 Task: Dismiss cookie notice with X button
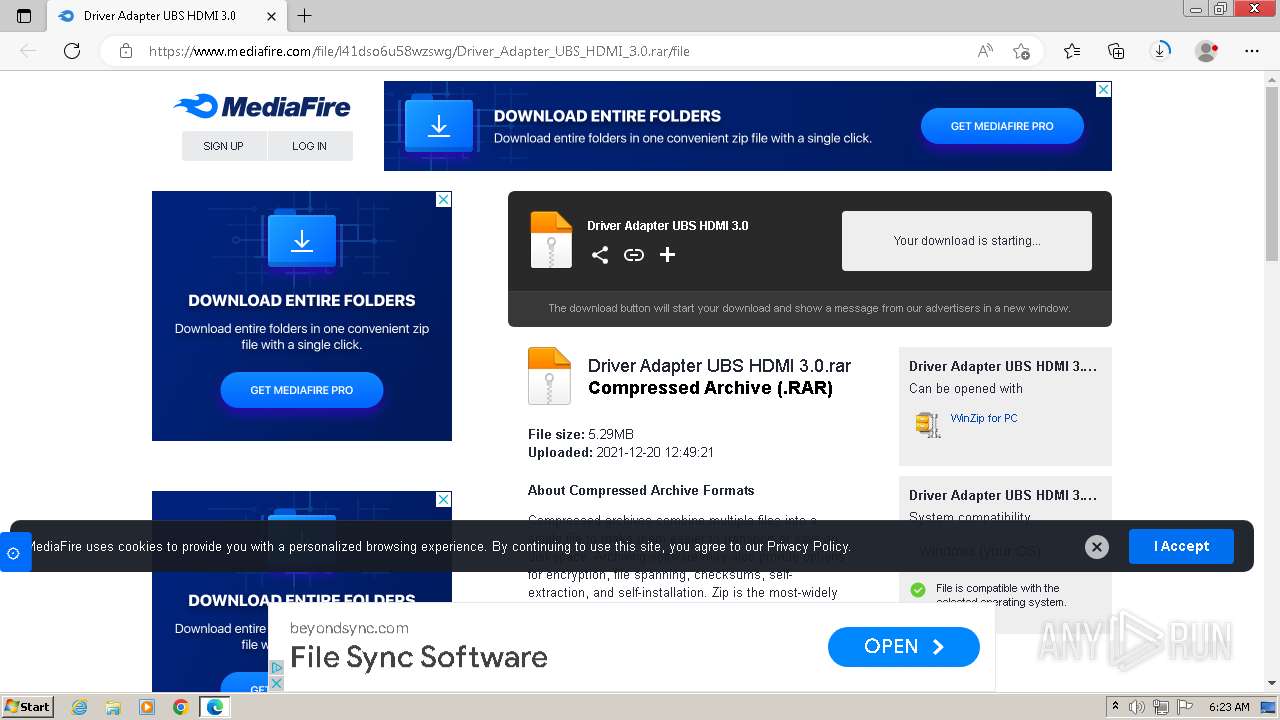coord(1097,546)
